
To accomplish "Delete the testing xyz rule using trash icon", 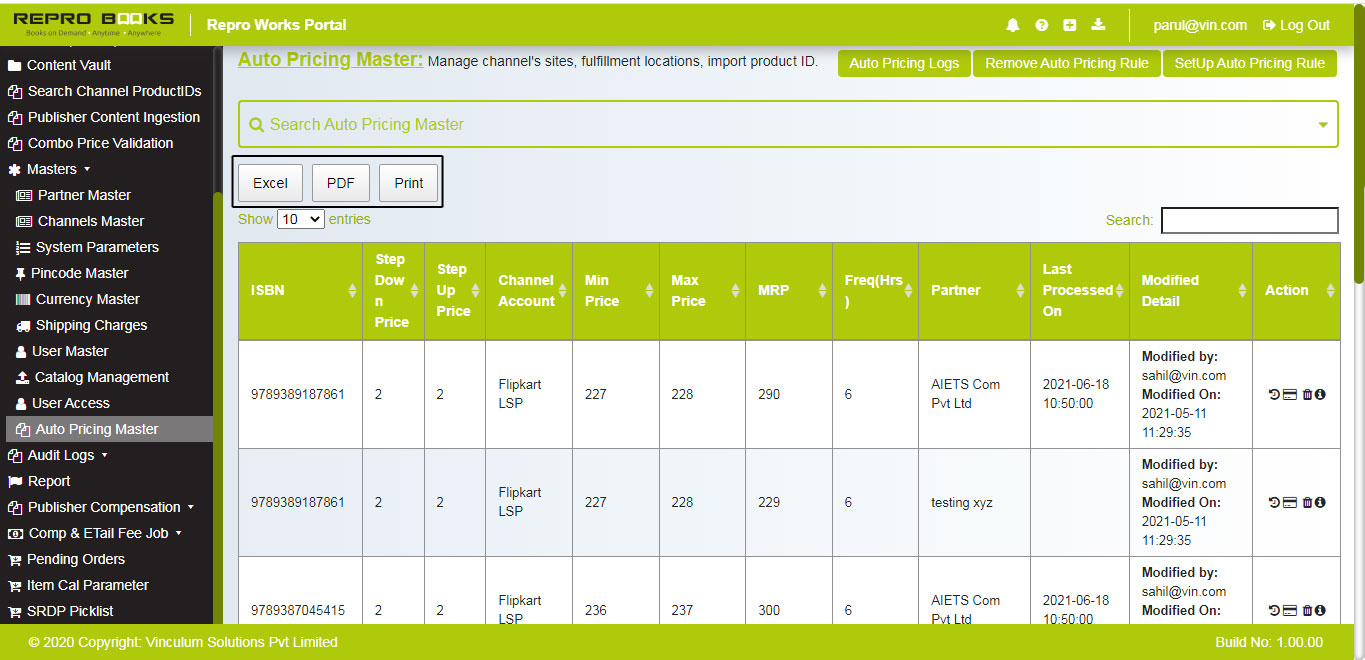I will (x=1306, y=503).
